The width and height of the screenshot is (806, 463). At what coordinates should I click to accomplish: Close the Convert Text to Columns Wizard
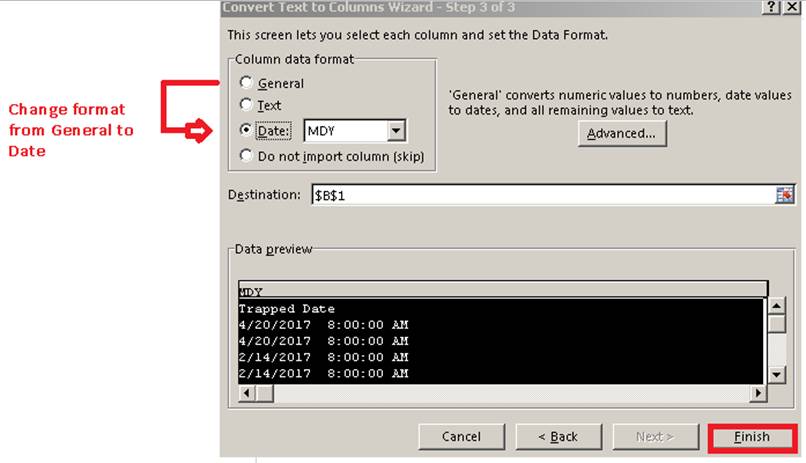790,7
